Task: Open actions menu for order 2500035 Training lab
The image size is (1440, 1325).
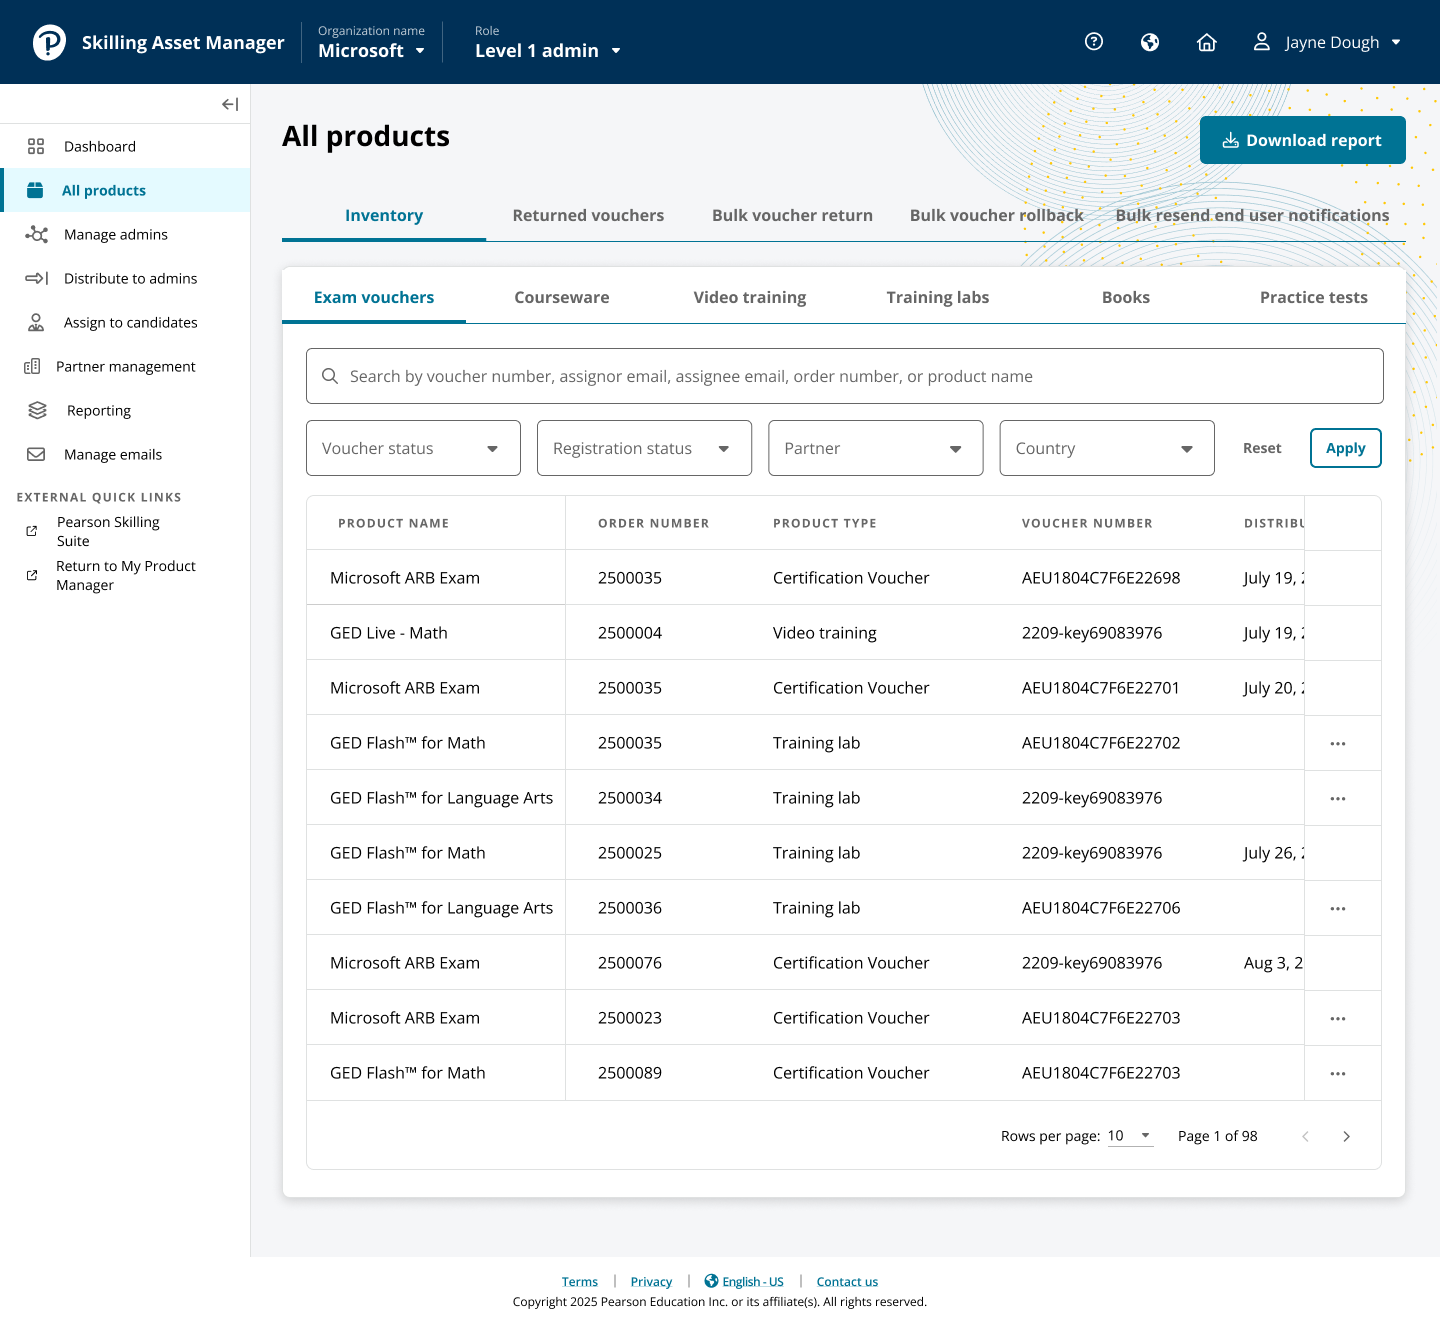Action: tap(1338, 743)
